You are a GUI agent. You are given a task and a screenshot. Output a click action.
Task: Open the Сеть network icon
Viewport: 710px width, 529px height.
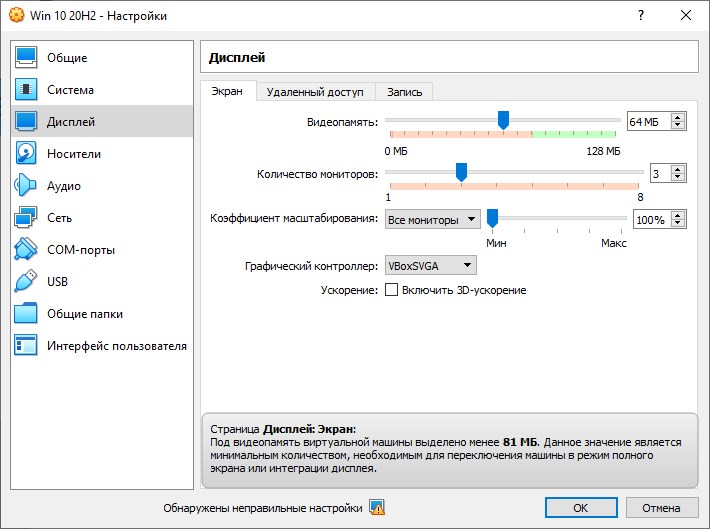point(27,218)
